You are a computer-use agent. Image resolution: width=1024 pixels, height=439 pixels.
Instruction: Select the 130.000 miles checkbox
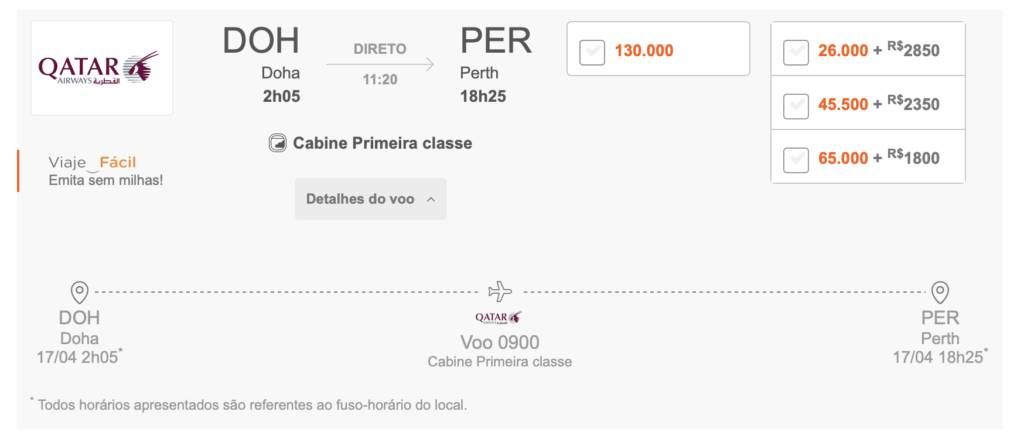(x=592, y=53)
